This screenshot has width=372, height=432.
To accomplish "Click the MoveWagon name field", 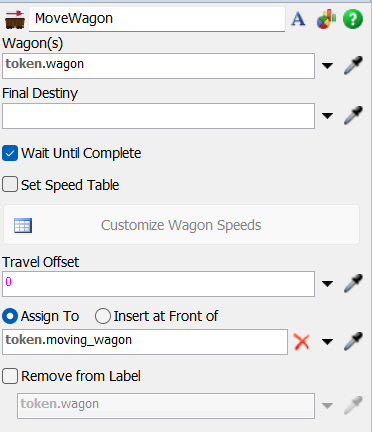I will [x=157, y=19].
